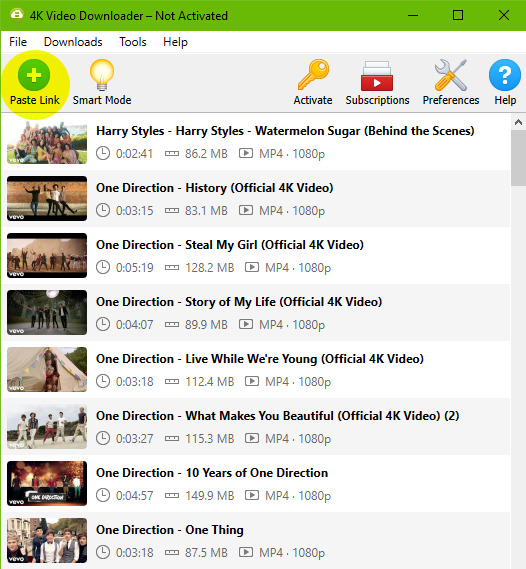The height and width of the screenshot is (569, 526).
Task: Click the clock icon beside 0:04:07
Action: click(103, 324)
